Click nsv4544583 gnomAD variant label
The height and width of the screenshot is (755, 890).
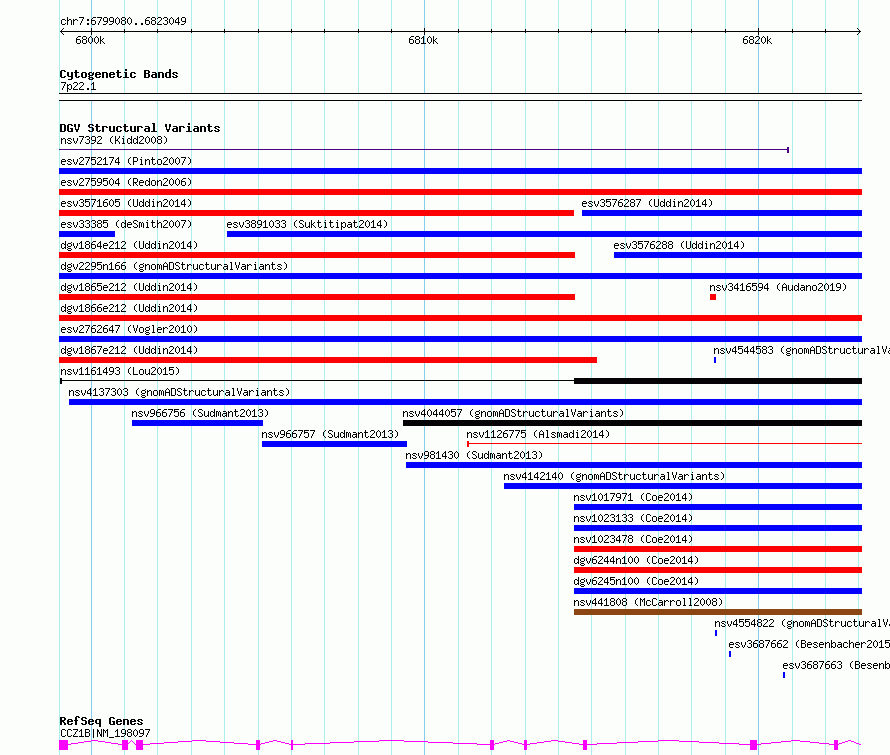point(801,350)
